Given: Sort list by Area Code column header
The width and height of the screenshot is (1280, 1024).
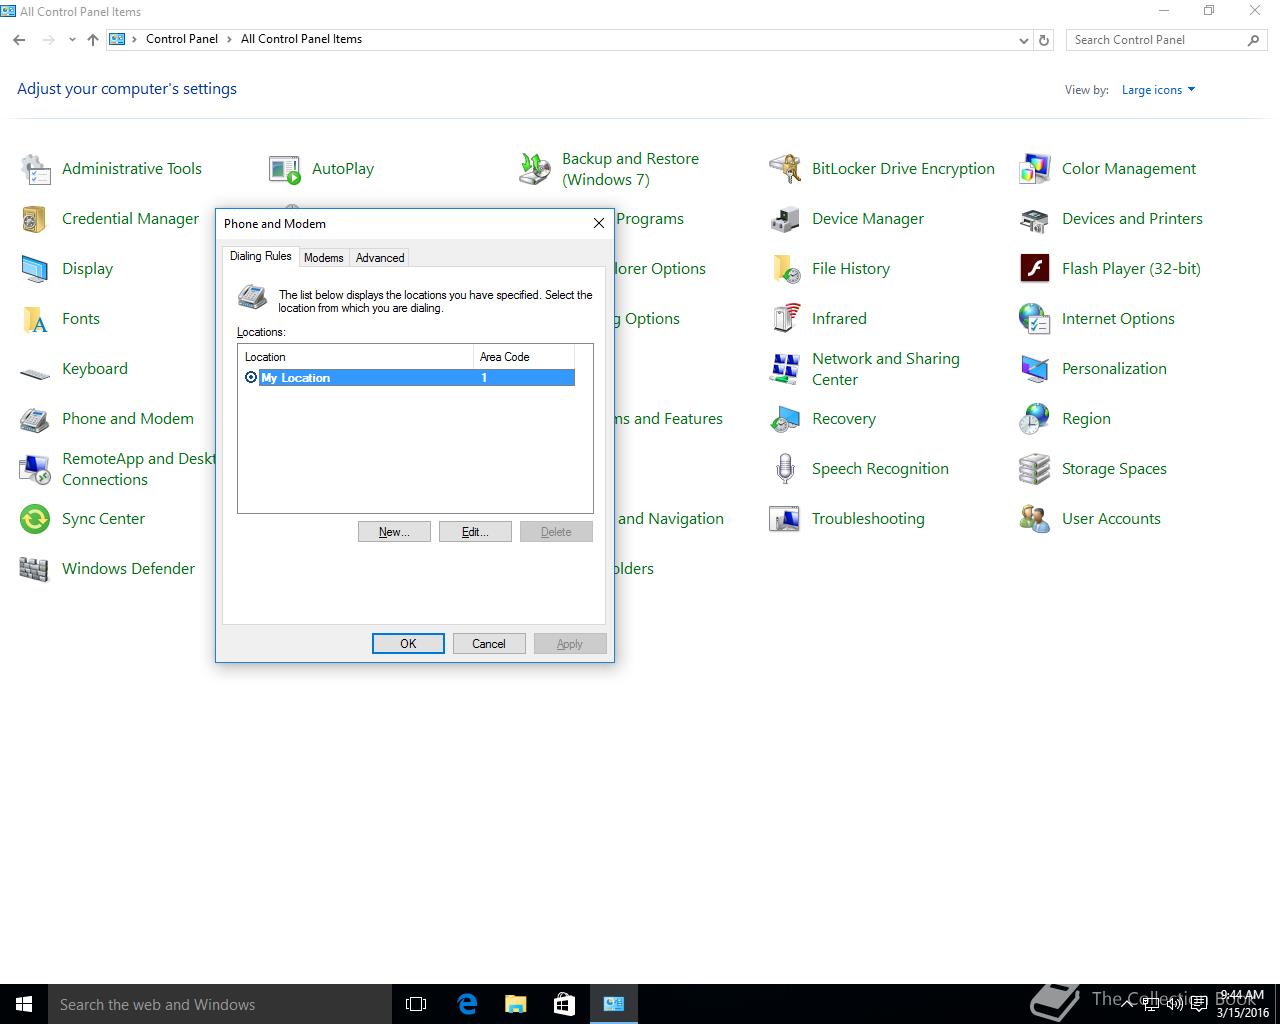Looking at the screenshot, I should click(x=524, y=356).
